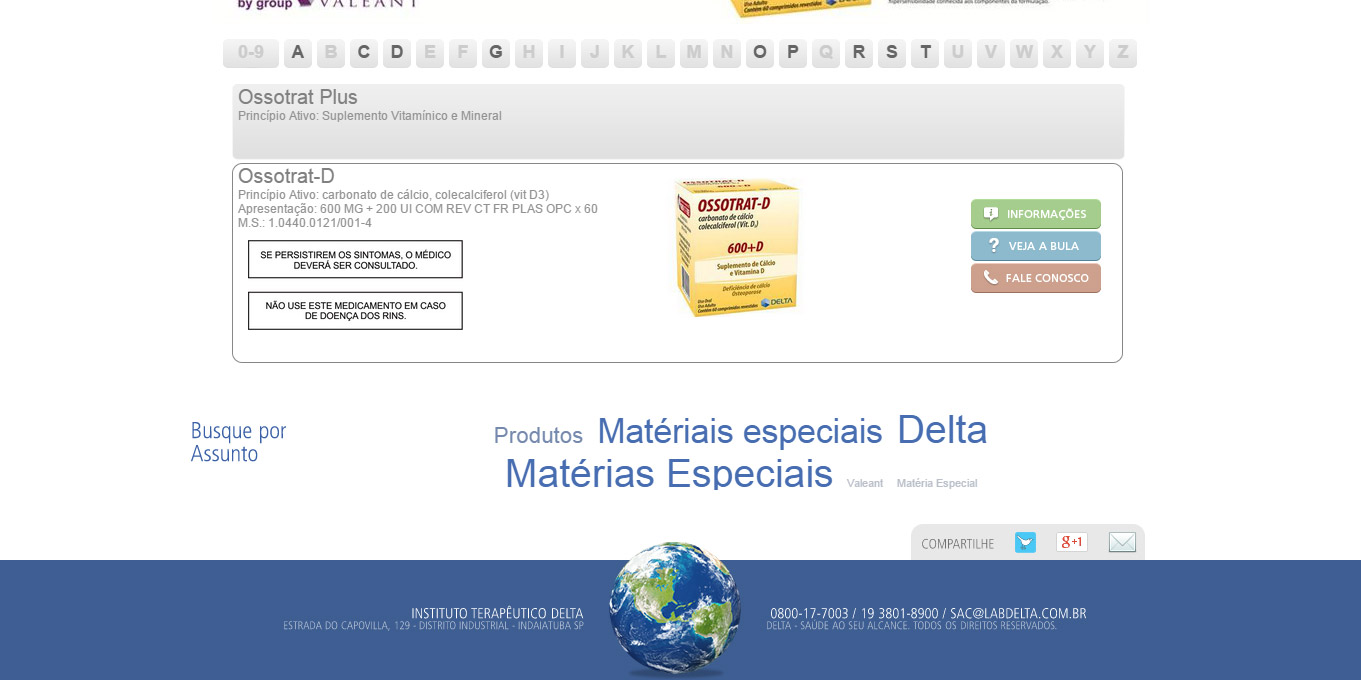Click the globe image in footer
The height and width of the screenshot is (680, 1361).
tap(675, 610)
